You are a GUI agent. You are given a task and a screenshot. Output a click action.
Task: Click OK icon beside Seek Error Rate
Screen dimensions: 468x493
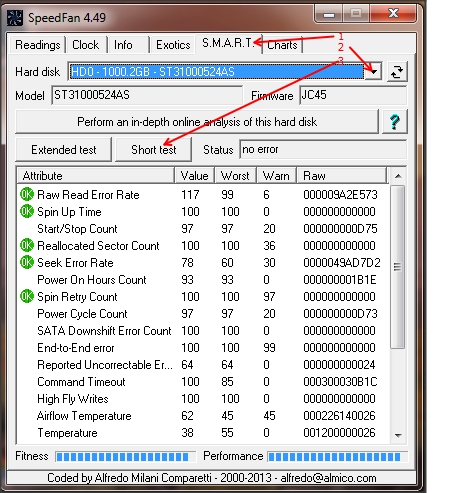27,262
